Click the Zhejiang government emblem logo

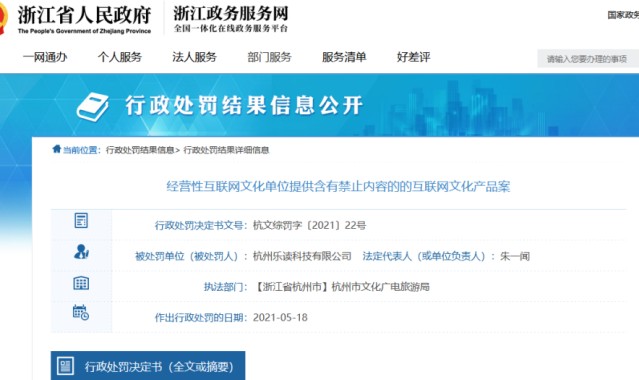tap(3, 18)
